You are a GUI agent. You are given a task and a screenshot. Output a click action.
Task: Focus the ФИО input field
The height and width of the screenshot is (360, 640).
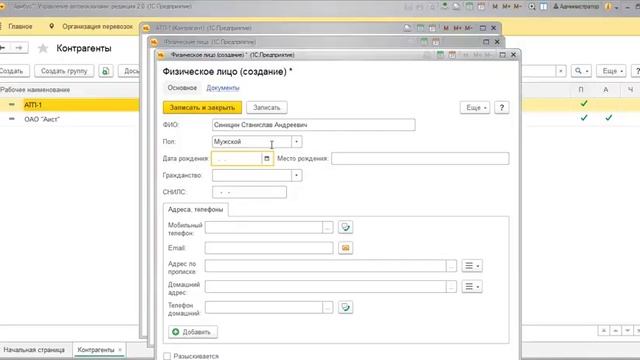click(313, 125)
